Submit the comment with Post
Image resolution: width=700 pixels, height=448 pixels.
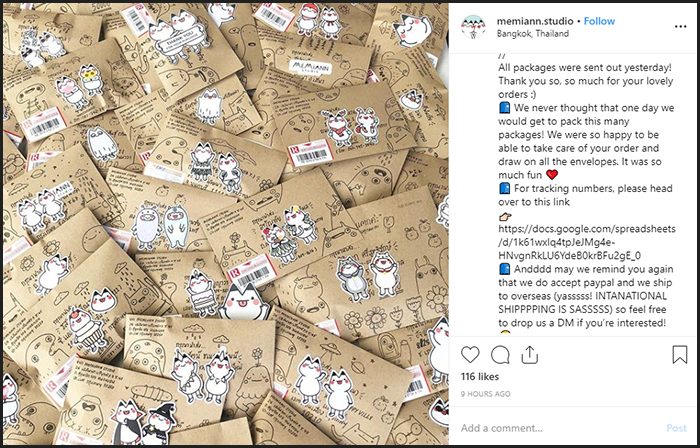676,428
